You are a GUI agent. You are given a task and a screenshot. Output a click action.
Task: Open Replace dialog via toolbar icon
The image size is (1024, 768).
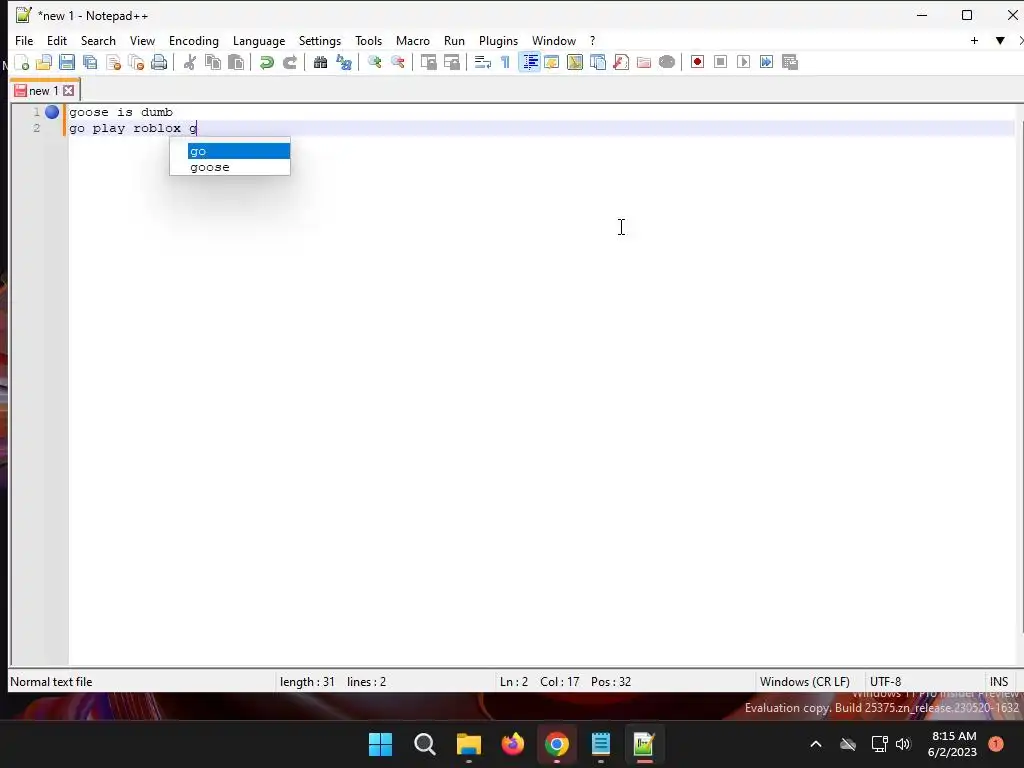pyautogui.click(x=344, y=62)
